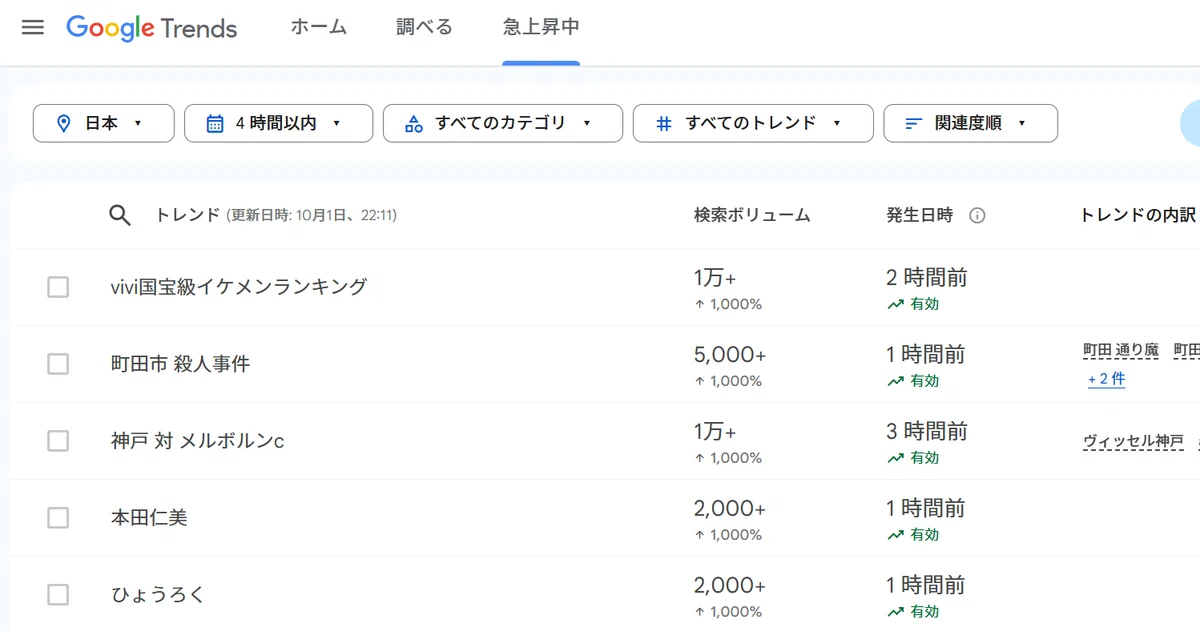
Task: Check the box for vivi国宝級イケメンランキング
Action: coord(58,287)
